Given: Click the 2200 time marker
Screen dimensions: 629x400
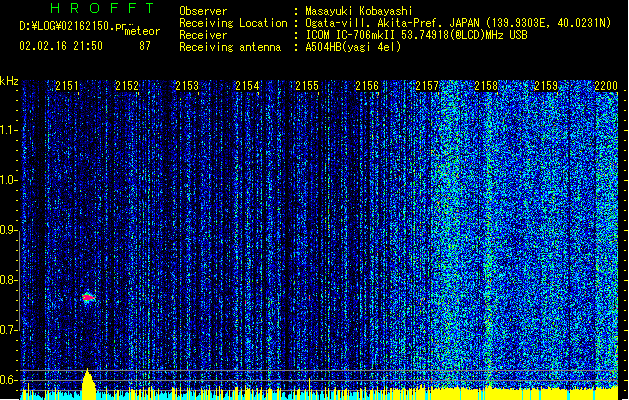Looking at the screenshot, I should [x=606, y=86].
